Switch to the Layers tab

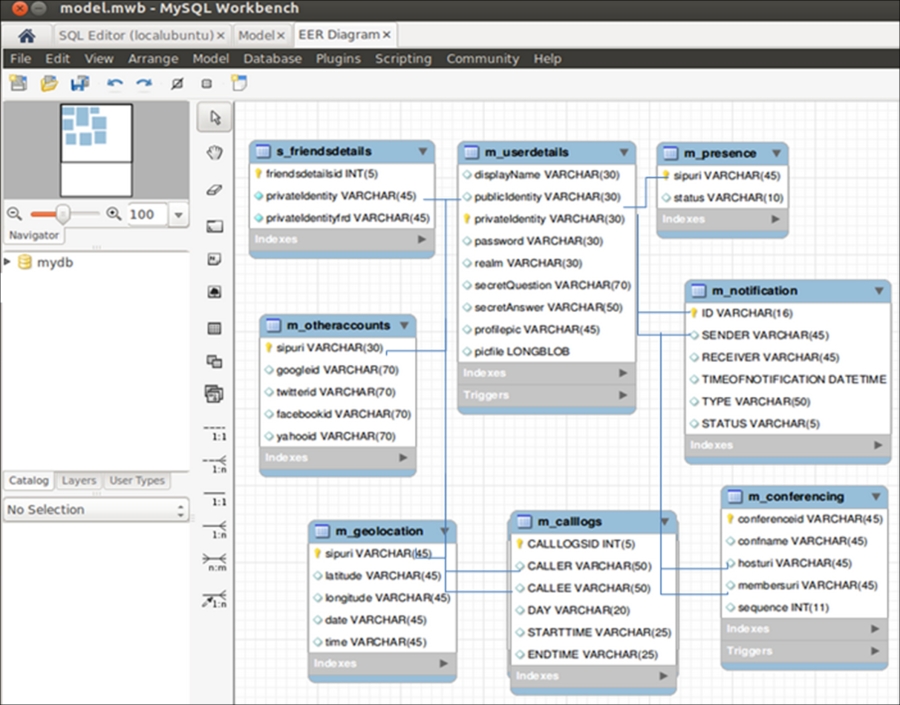tap(79, 481)
